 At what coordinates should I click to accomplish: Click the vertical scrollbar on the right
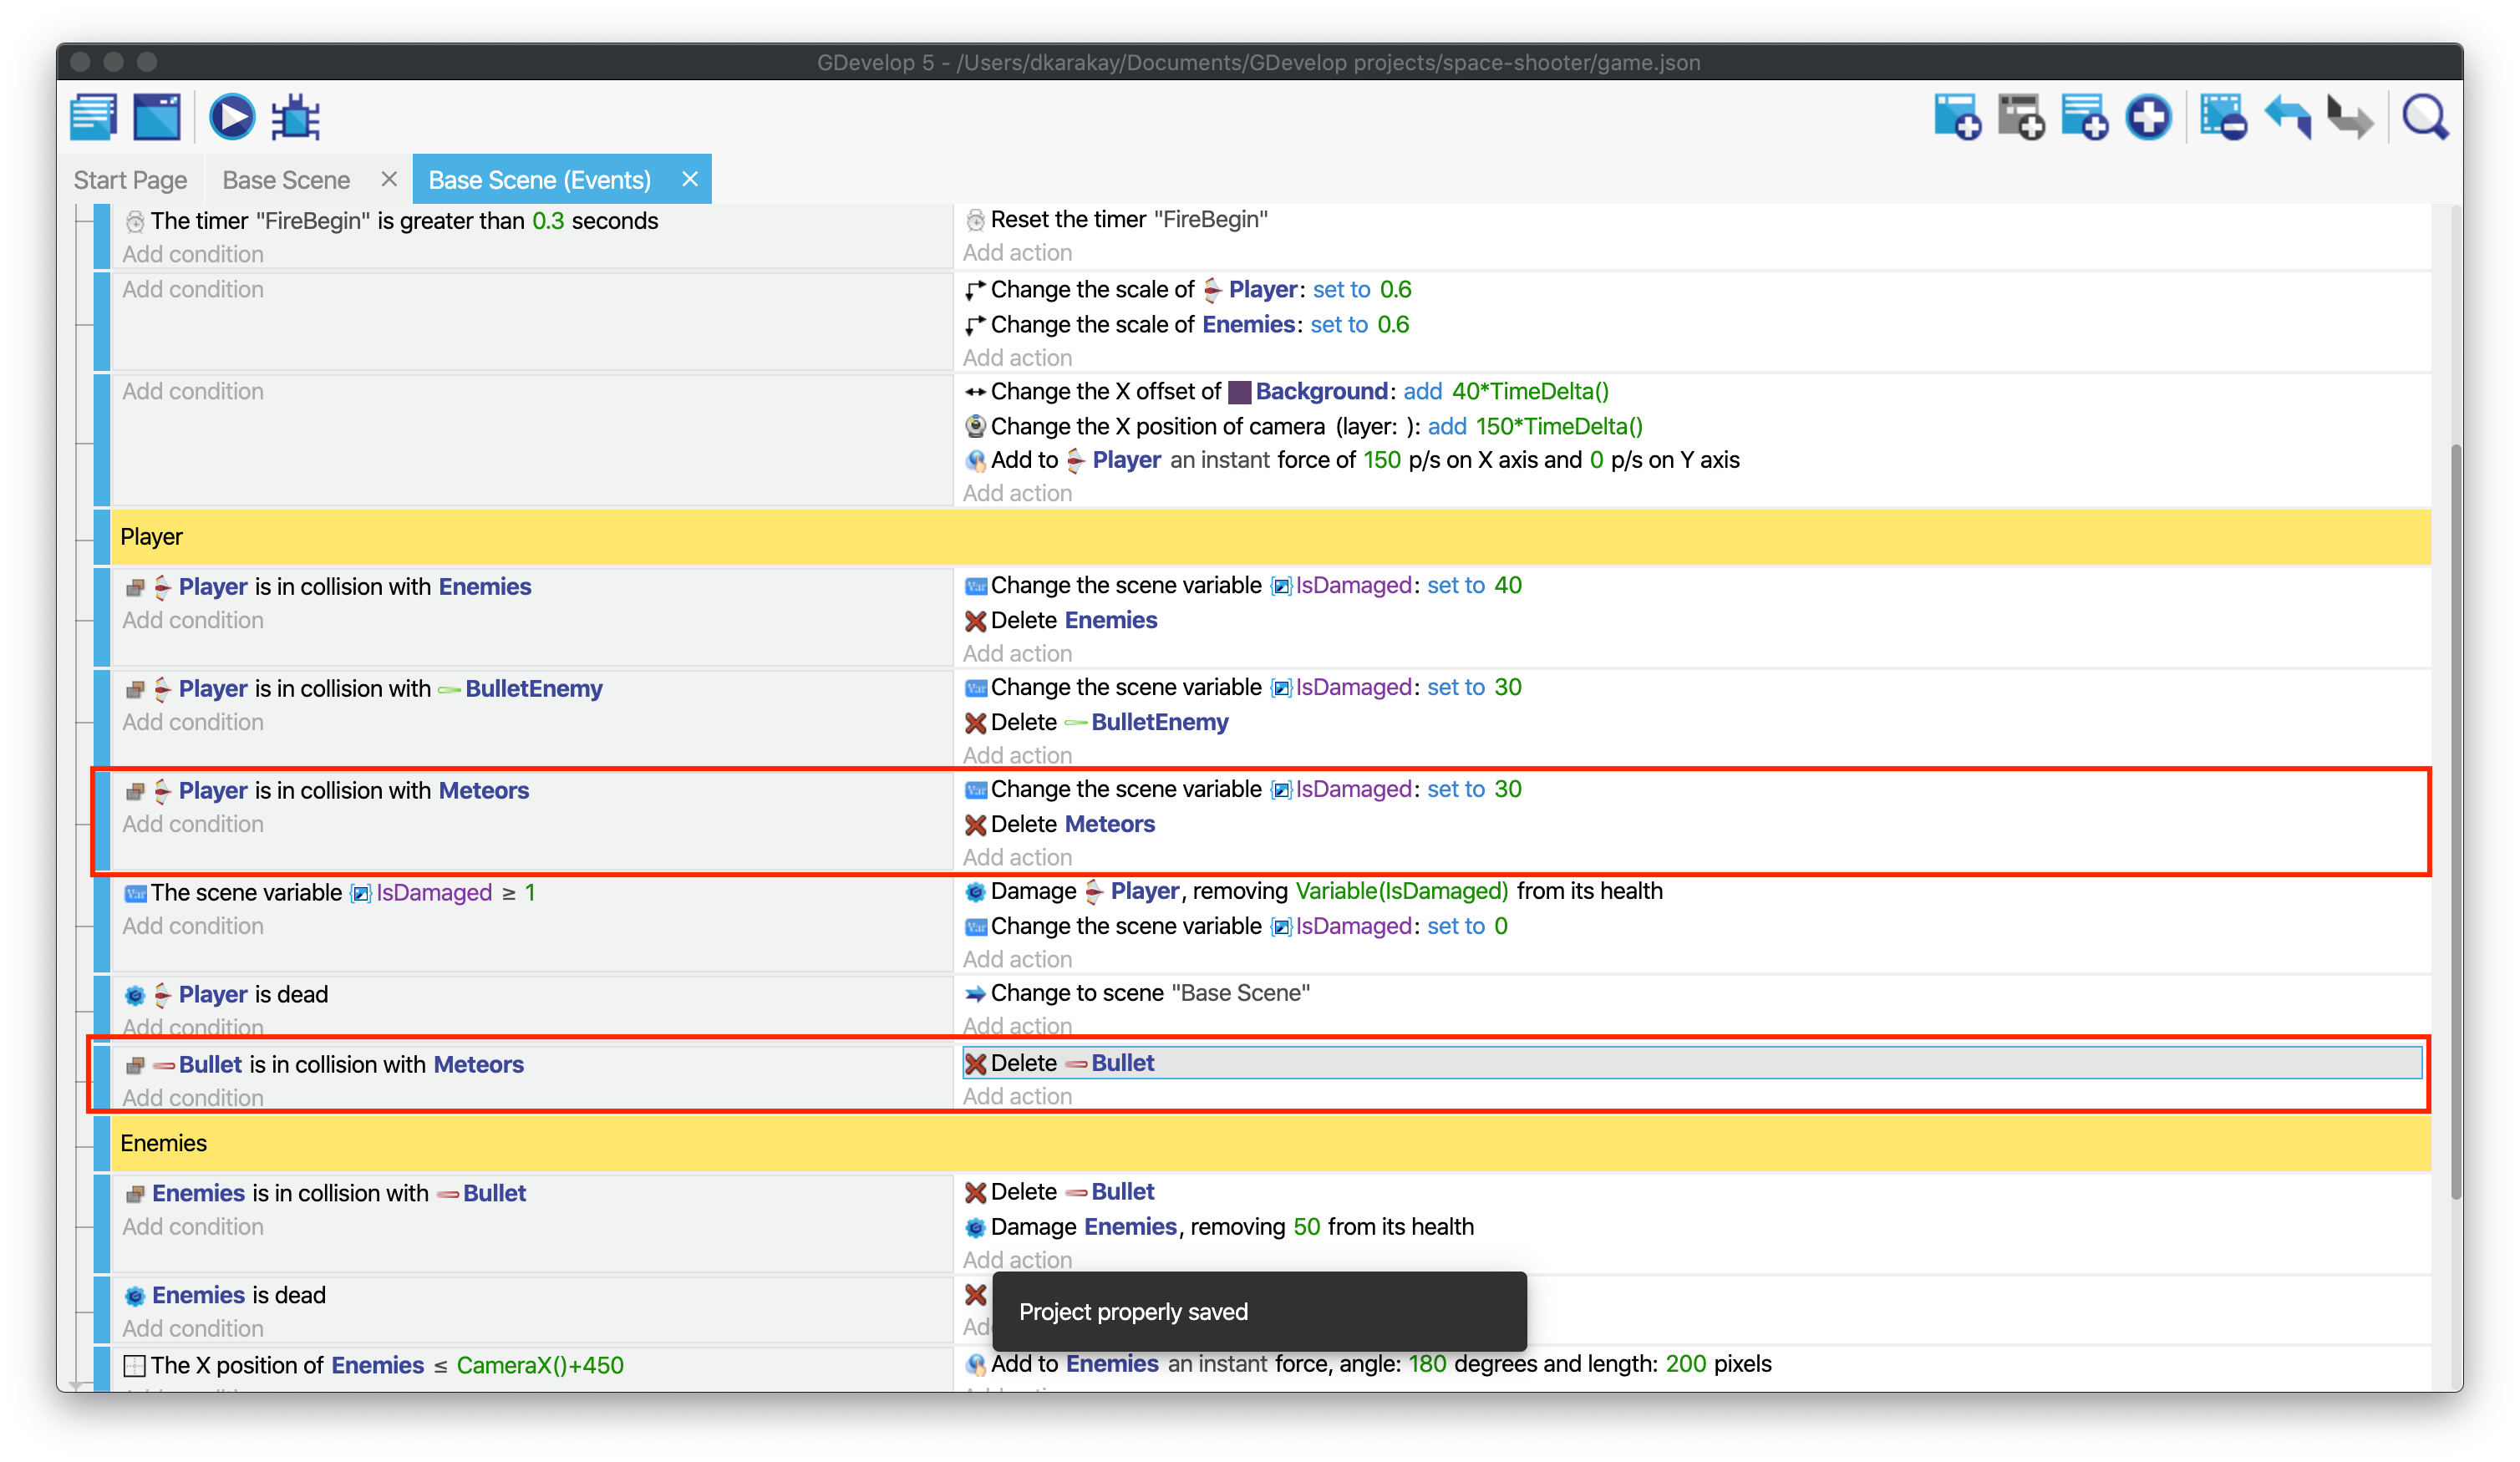(x=2455, y=820)
